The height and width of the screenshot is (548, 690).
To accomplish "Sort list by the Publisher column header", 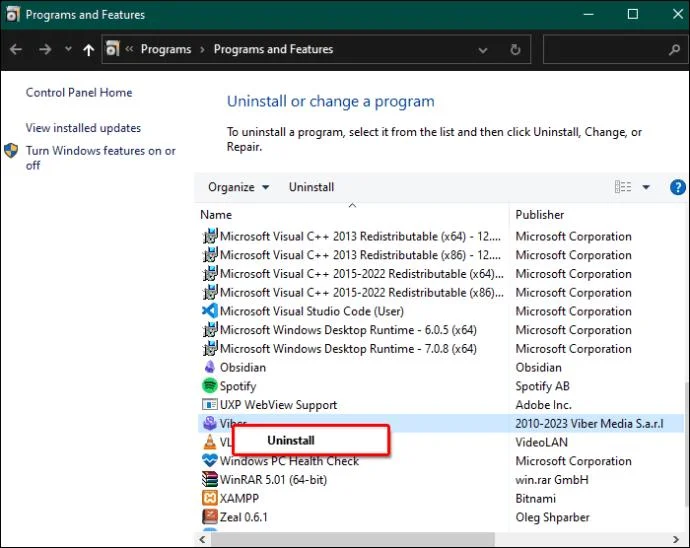I will (x=540, y=215).
